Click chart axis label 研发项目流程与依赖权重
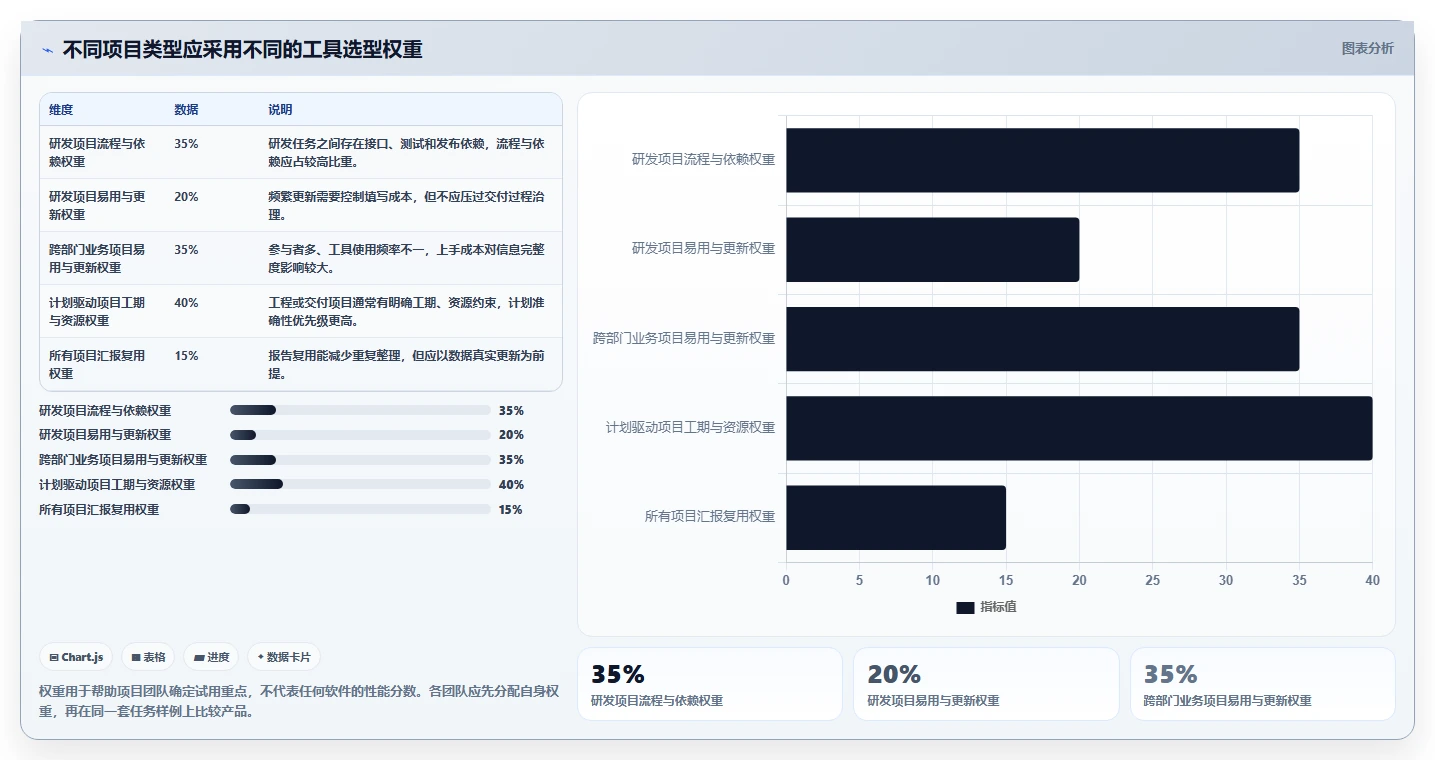 pyautogui.click(x=703, y=160)
